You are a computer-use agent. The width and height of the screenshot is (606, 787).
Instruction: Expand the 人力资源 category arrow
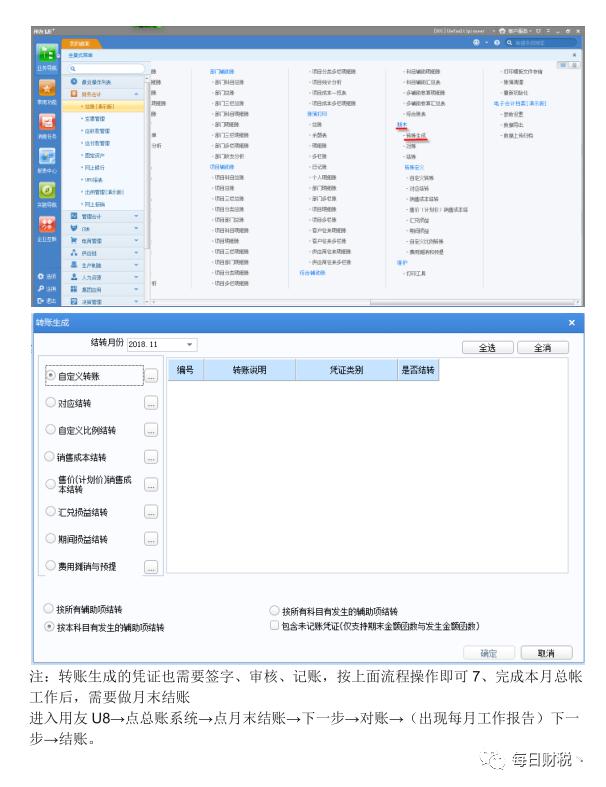(x=136, y=277)
